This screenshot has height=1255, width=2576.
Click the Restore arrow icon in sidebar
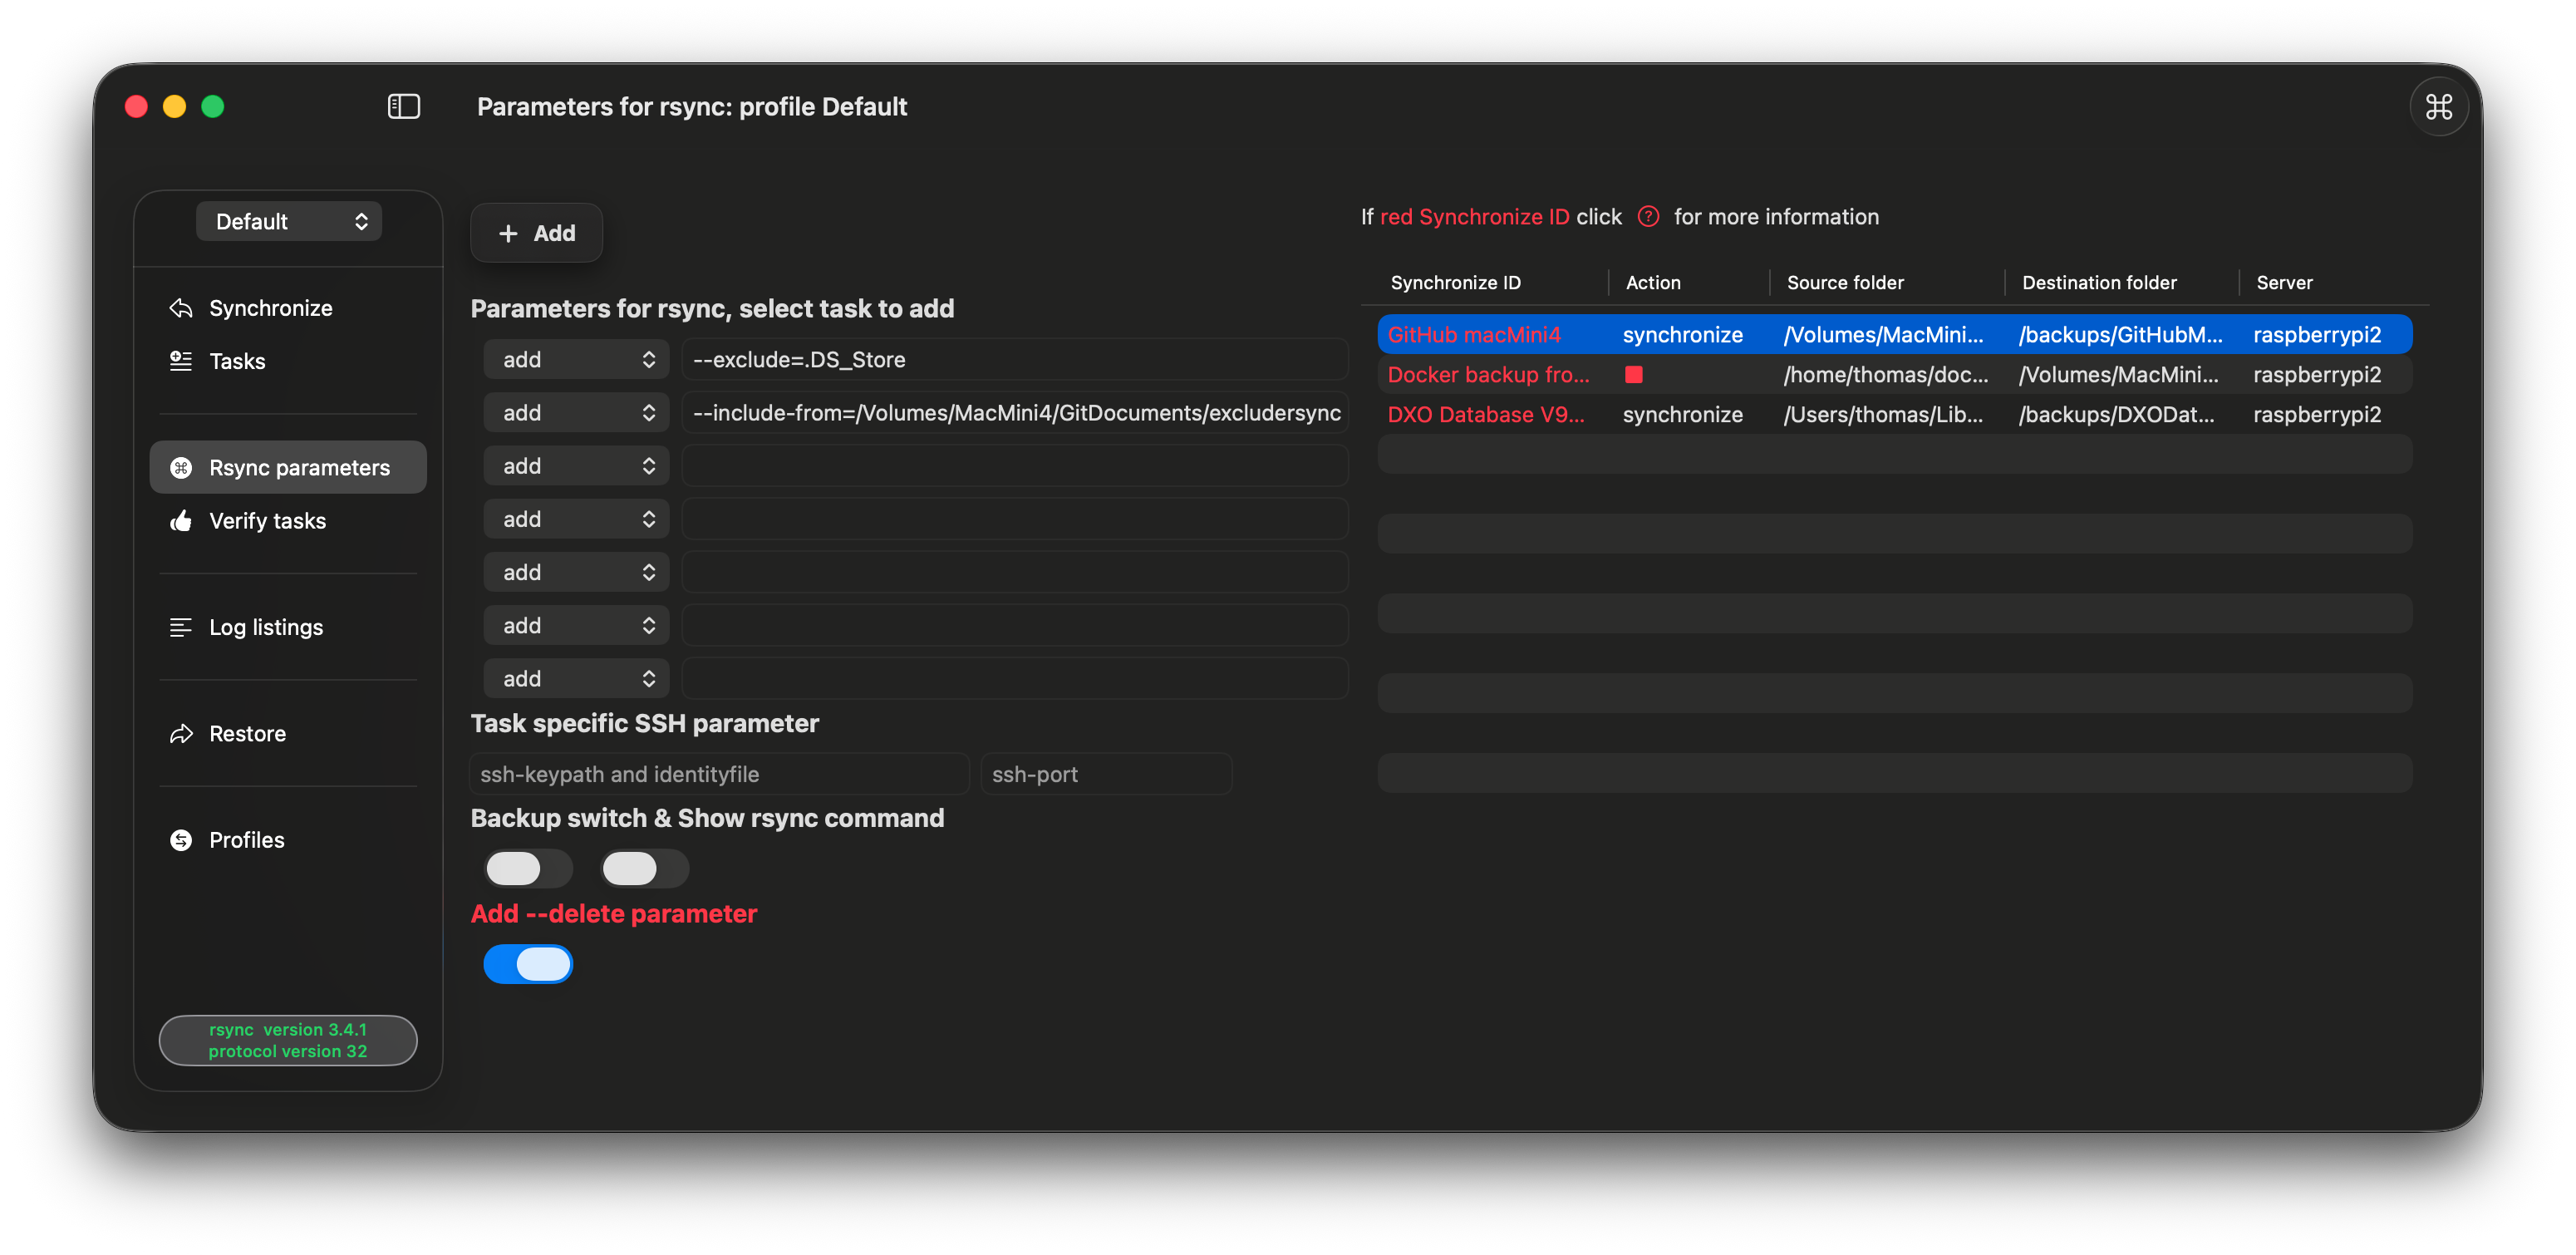(x=181, y=734)
